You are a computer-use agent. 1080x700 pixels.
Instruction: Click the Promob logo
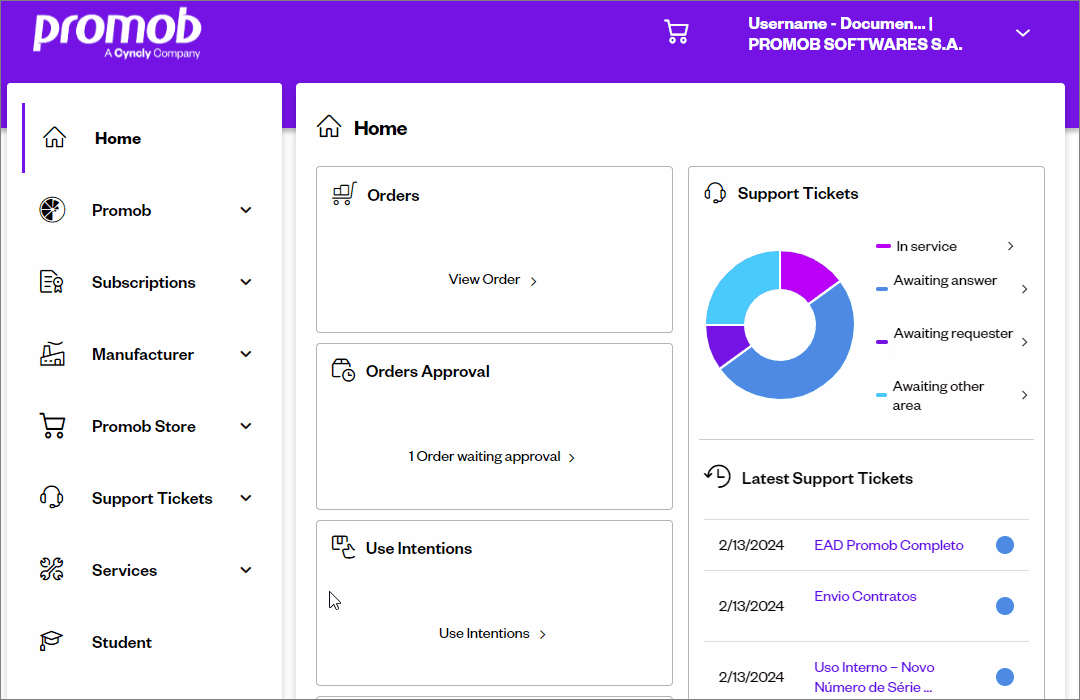click(117, 33)
